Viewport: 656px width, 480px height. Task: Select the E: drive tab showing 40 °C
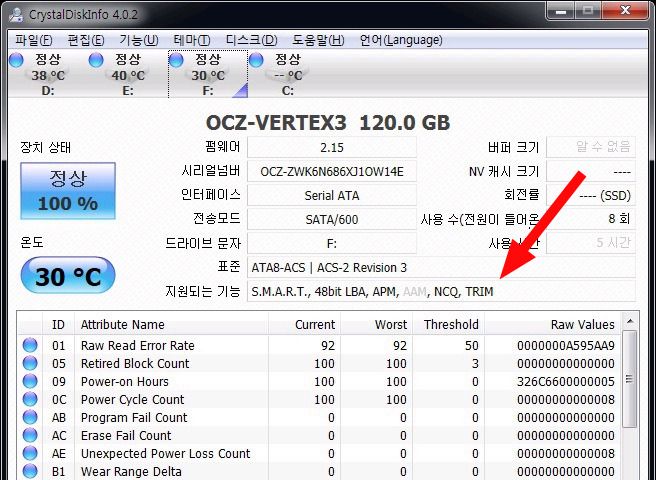coord(128,74)
